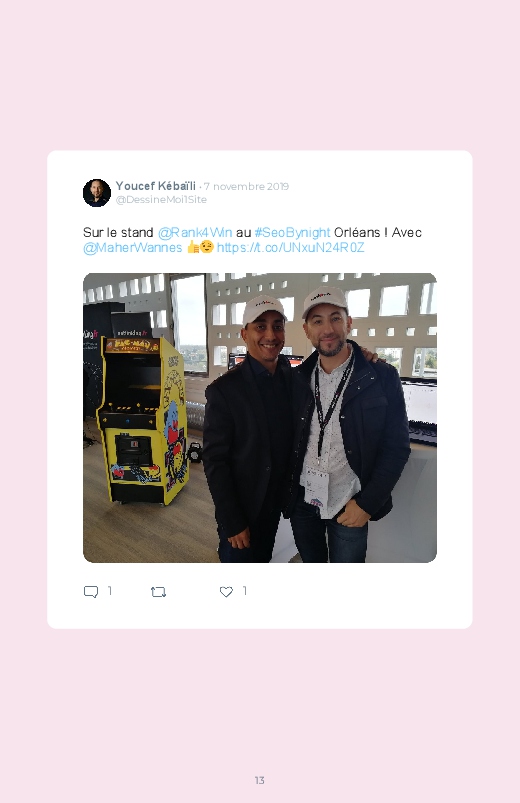Open the @DessineMoi1Site handle
The image size is (520, 803).
[x=161, y=200]
